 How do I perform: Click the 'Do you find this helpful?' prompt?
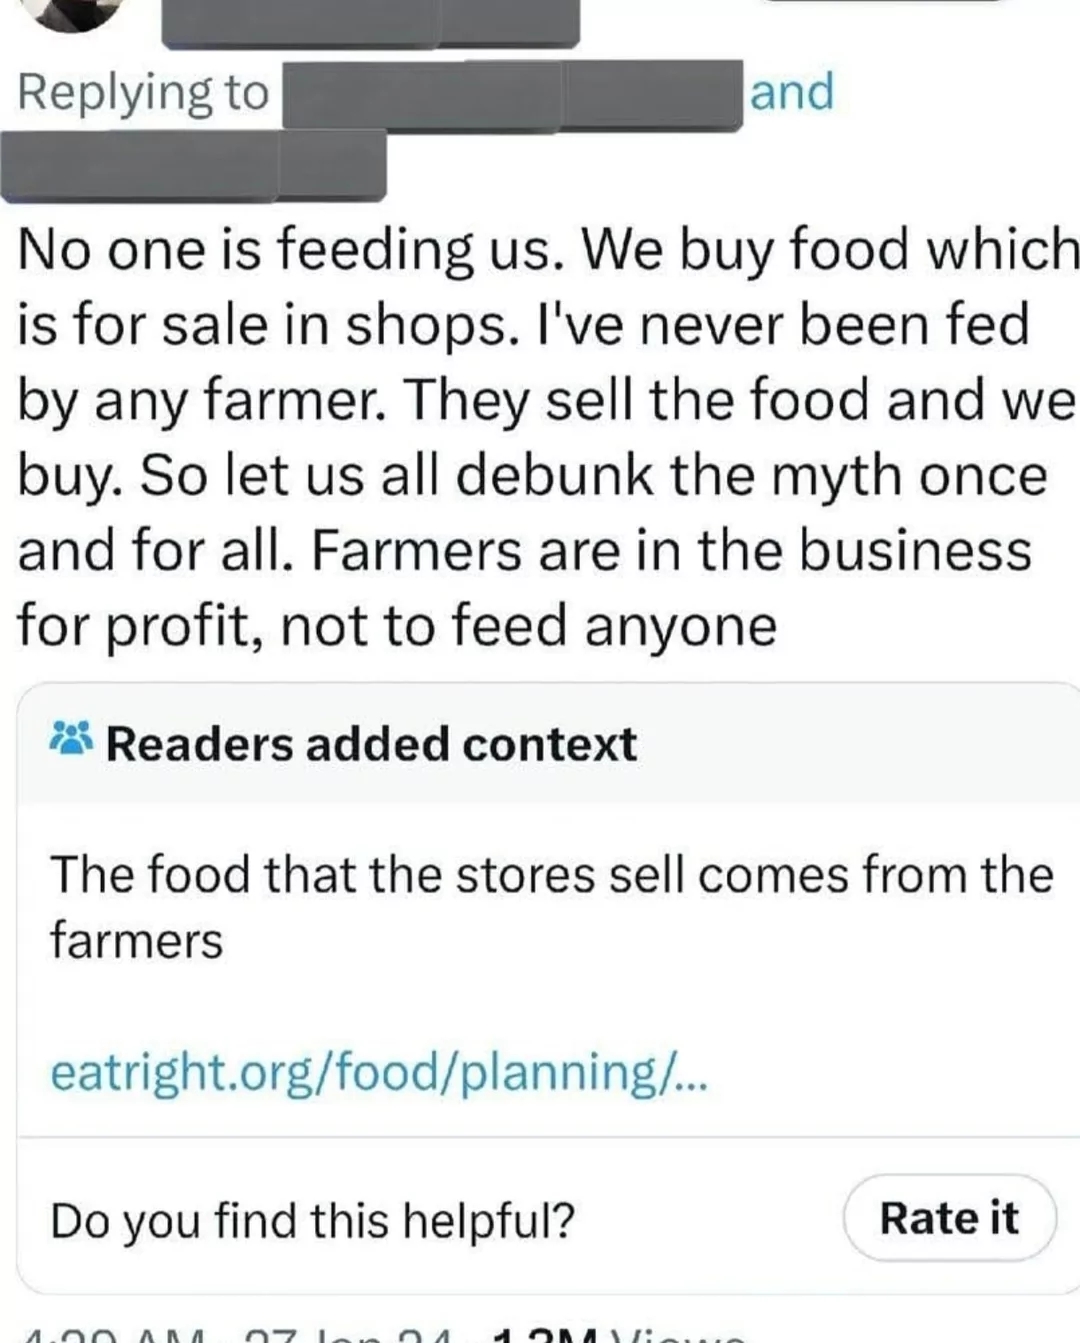click(312, 1220)
